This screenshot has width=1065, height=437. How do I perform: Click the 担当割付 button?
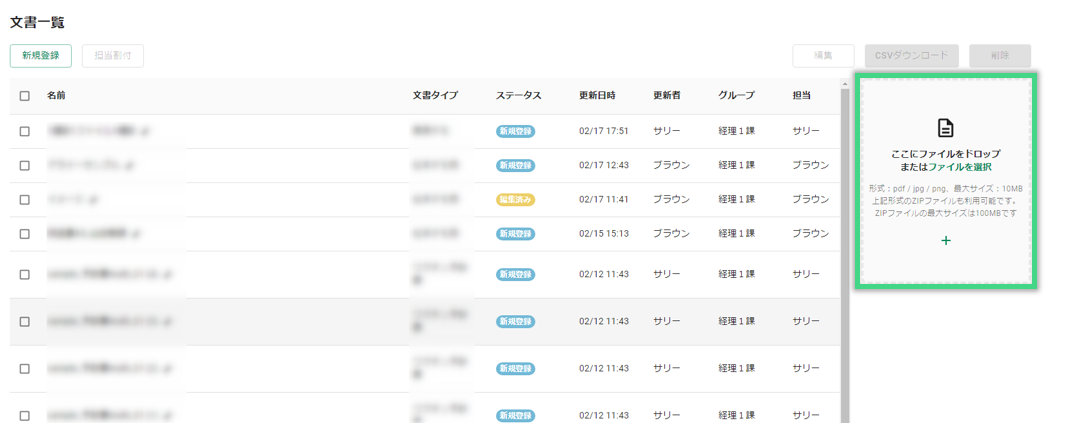pyautogui.click(x=112, y=56)
